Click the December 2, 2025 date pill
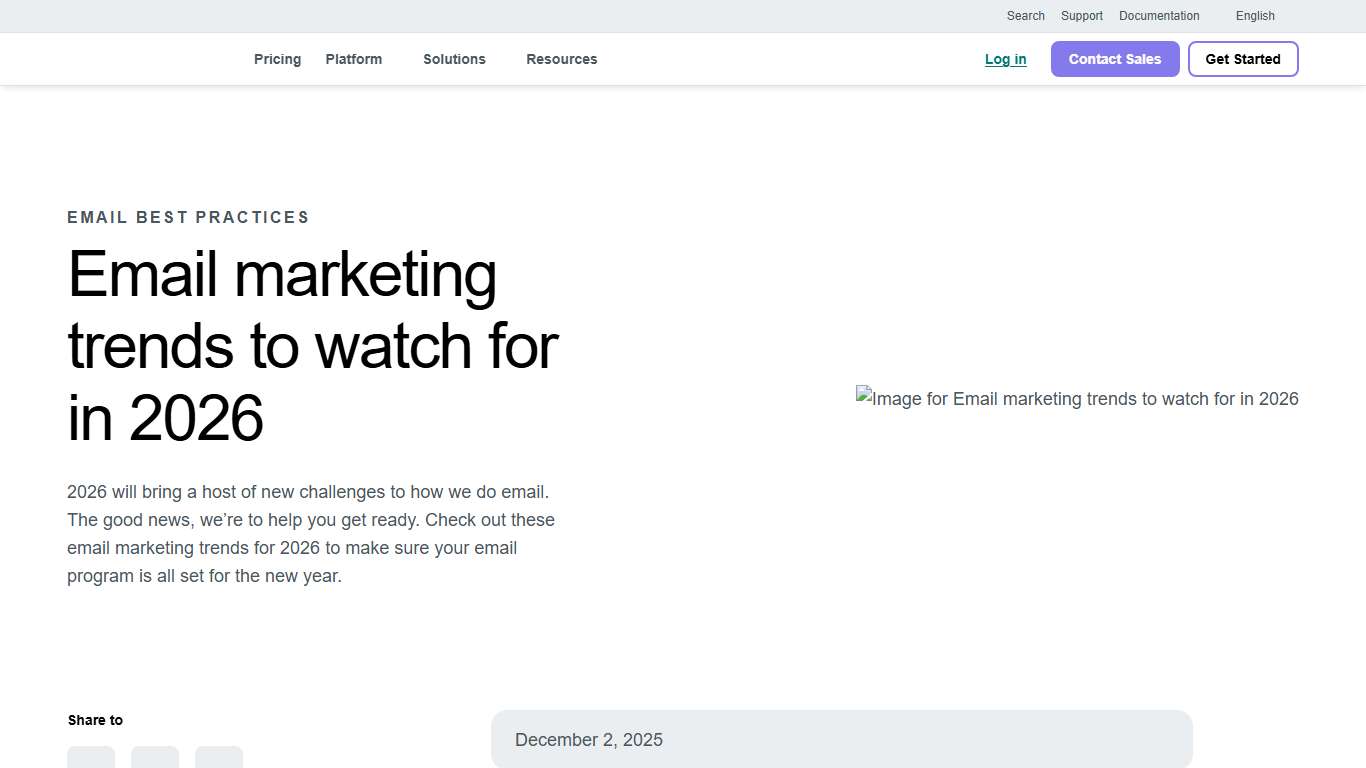This screenshot has width=1366, height=768. [842, 739]
